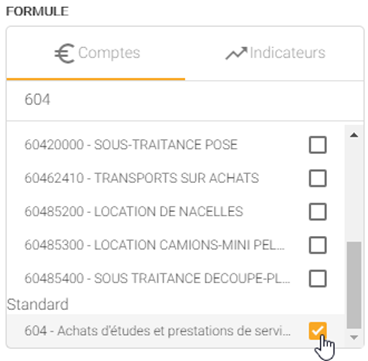
Task: Open the Indicateurs tab
Action: (x=275, y=53)
